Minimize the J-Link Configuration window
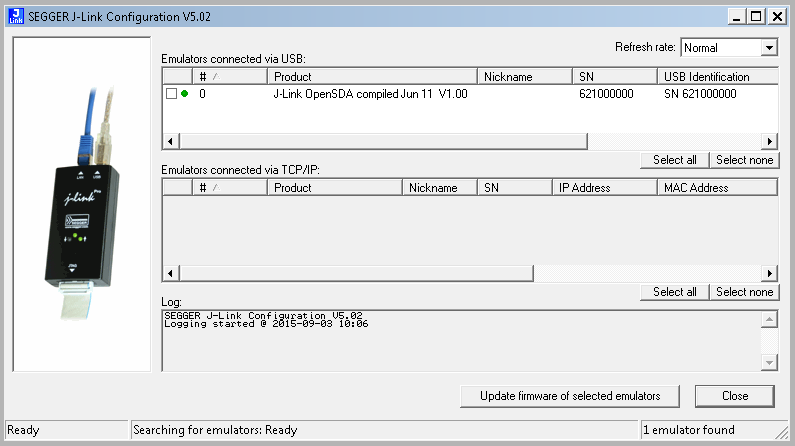The width and height of the screenshot is (795, 446). click(737, 17)
